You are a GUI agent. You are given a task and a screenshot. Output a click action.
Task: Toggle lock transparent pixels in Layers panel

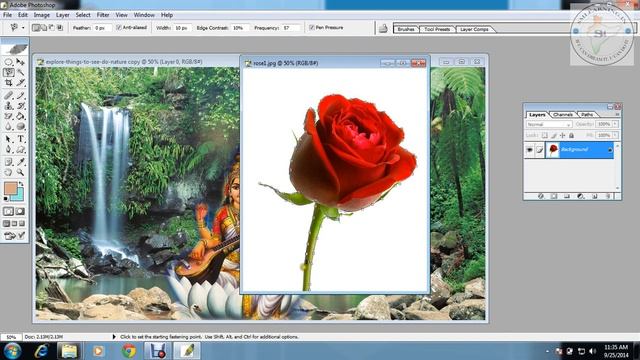tap(544, 135)
